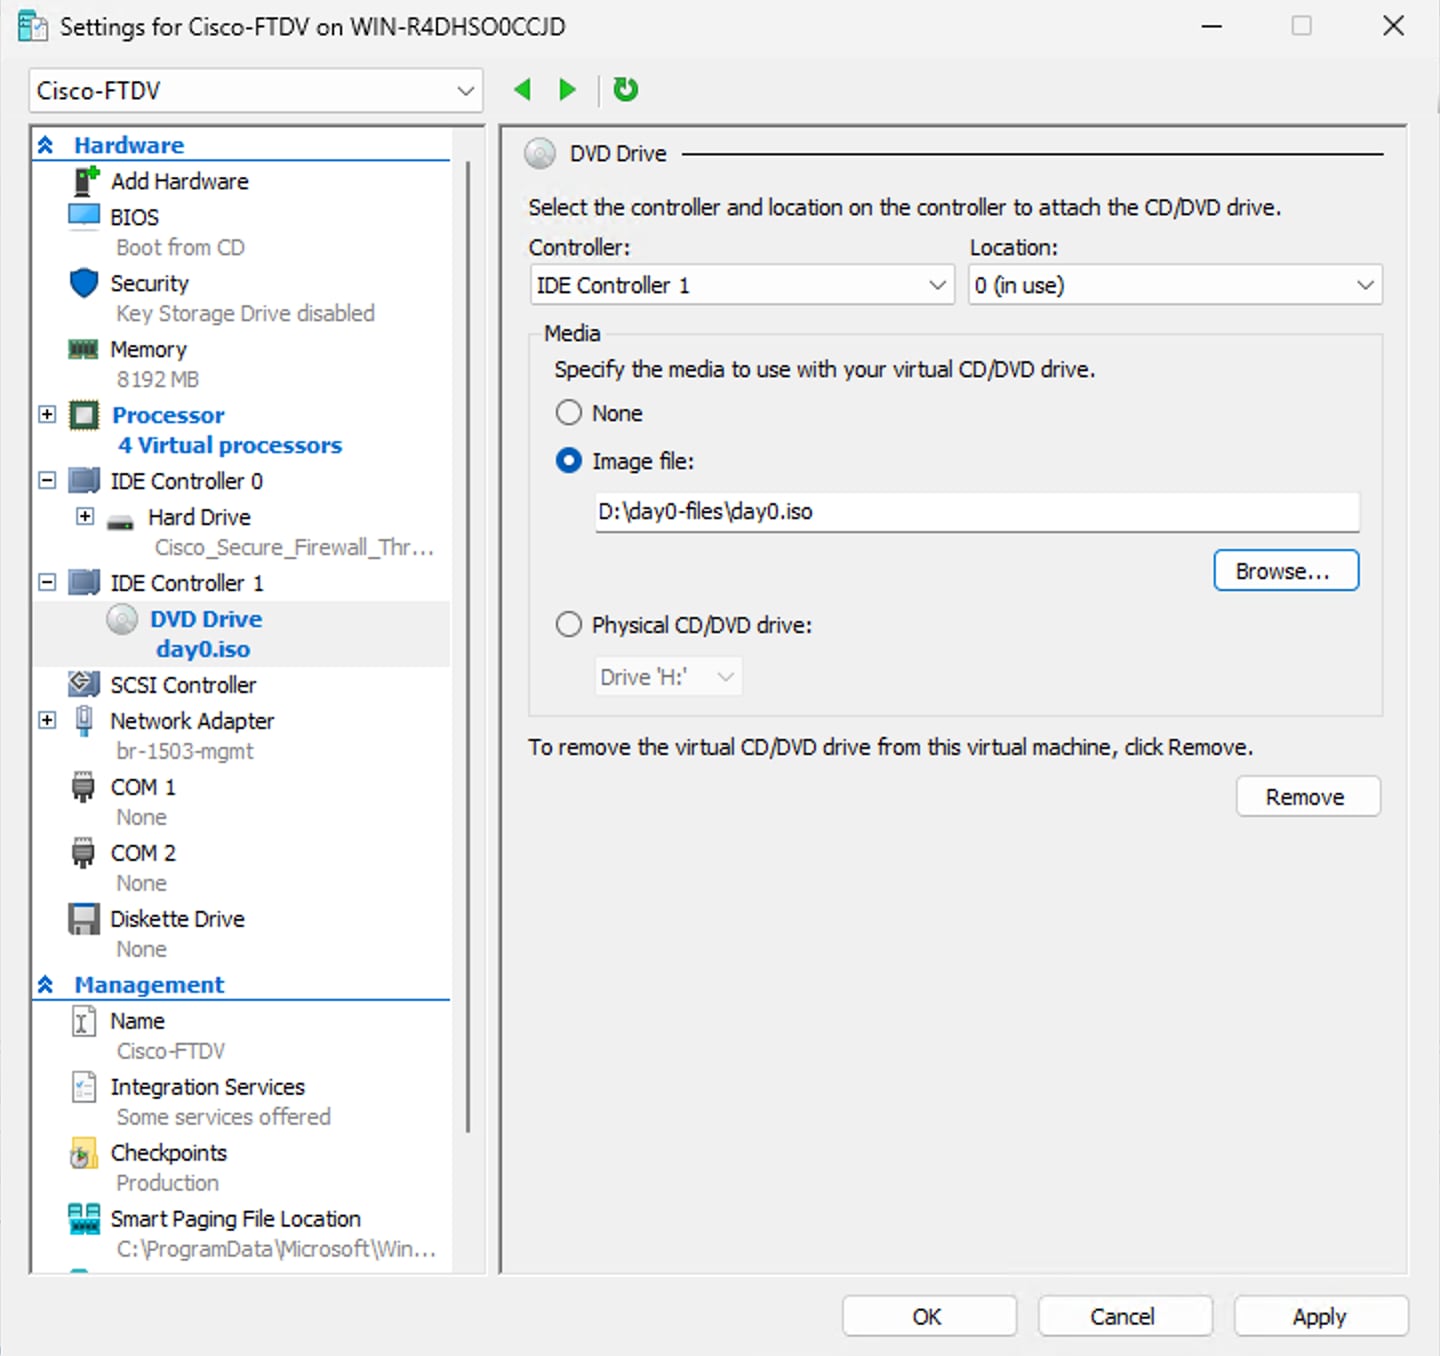Select the COM 1 tree item

point(143,787)
